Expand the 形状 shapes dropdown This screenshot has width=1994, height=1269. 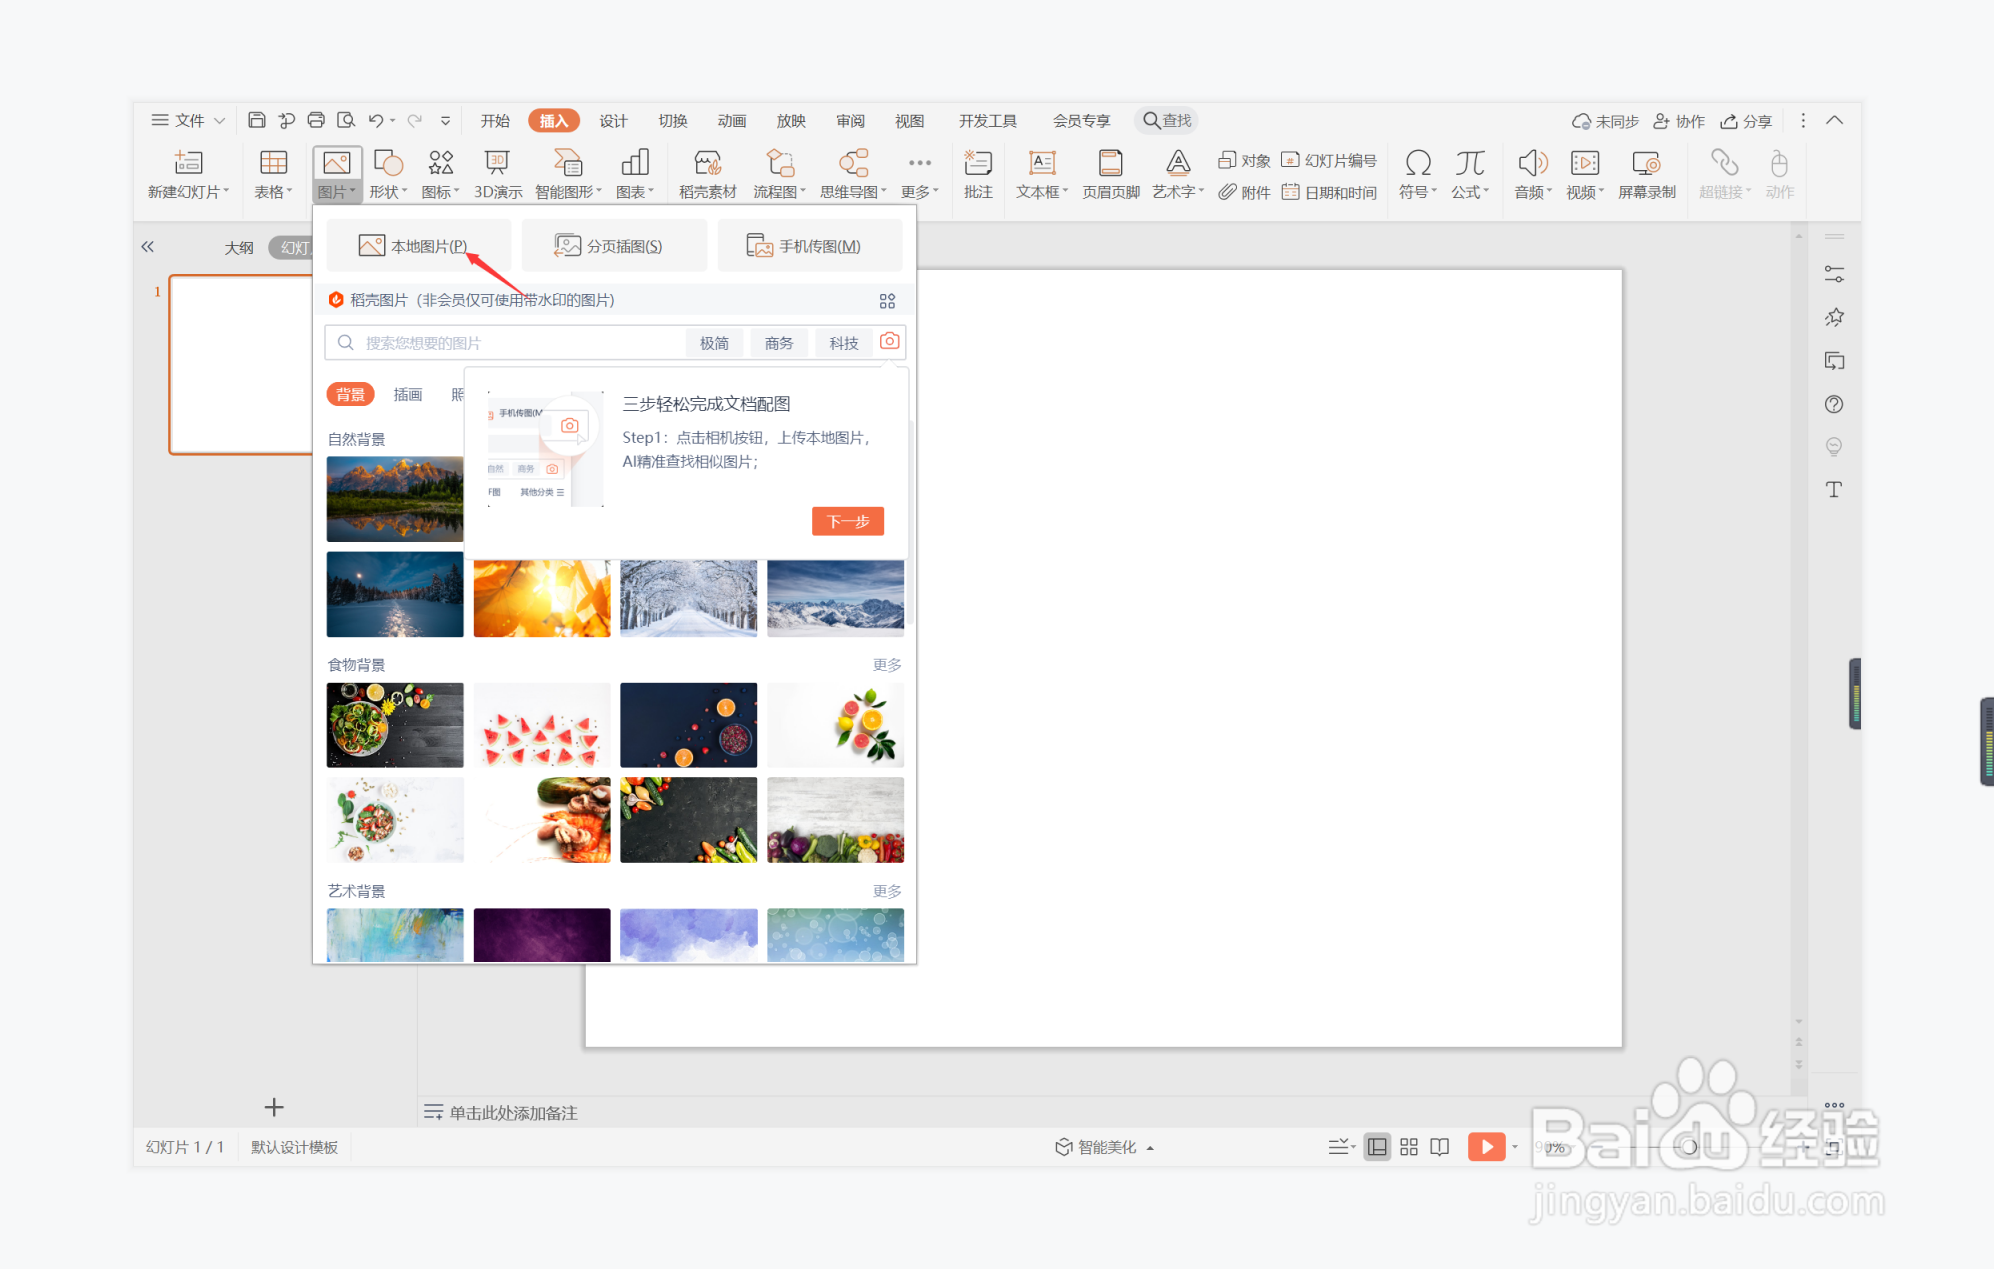[x=388, y=174]
